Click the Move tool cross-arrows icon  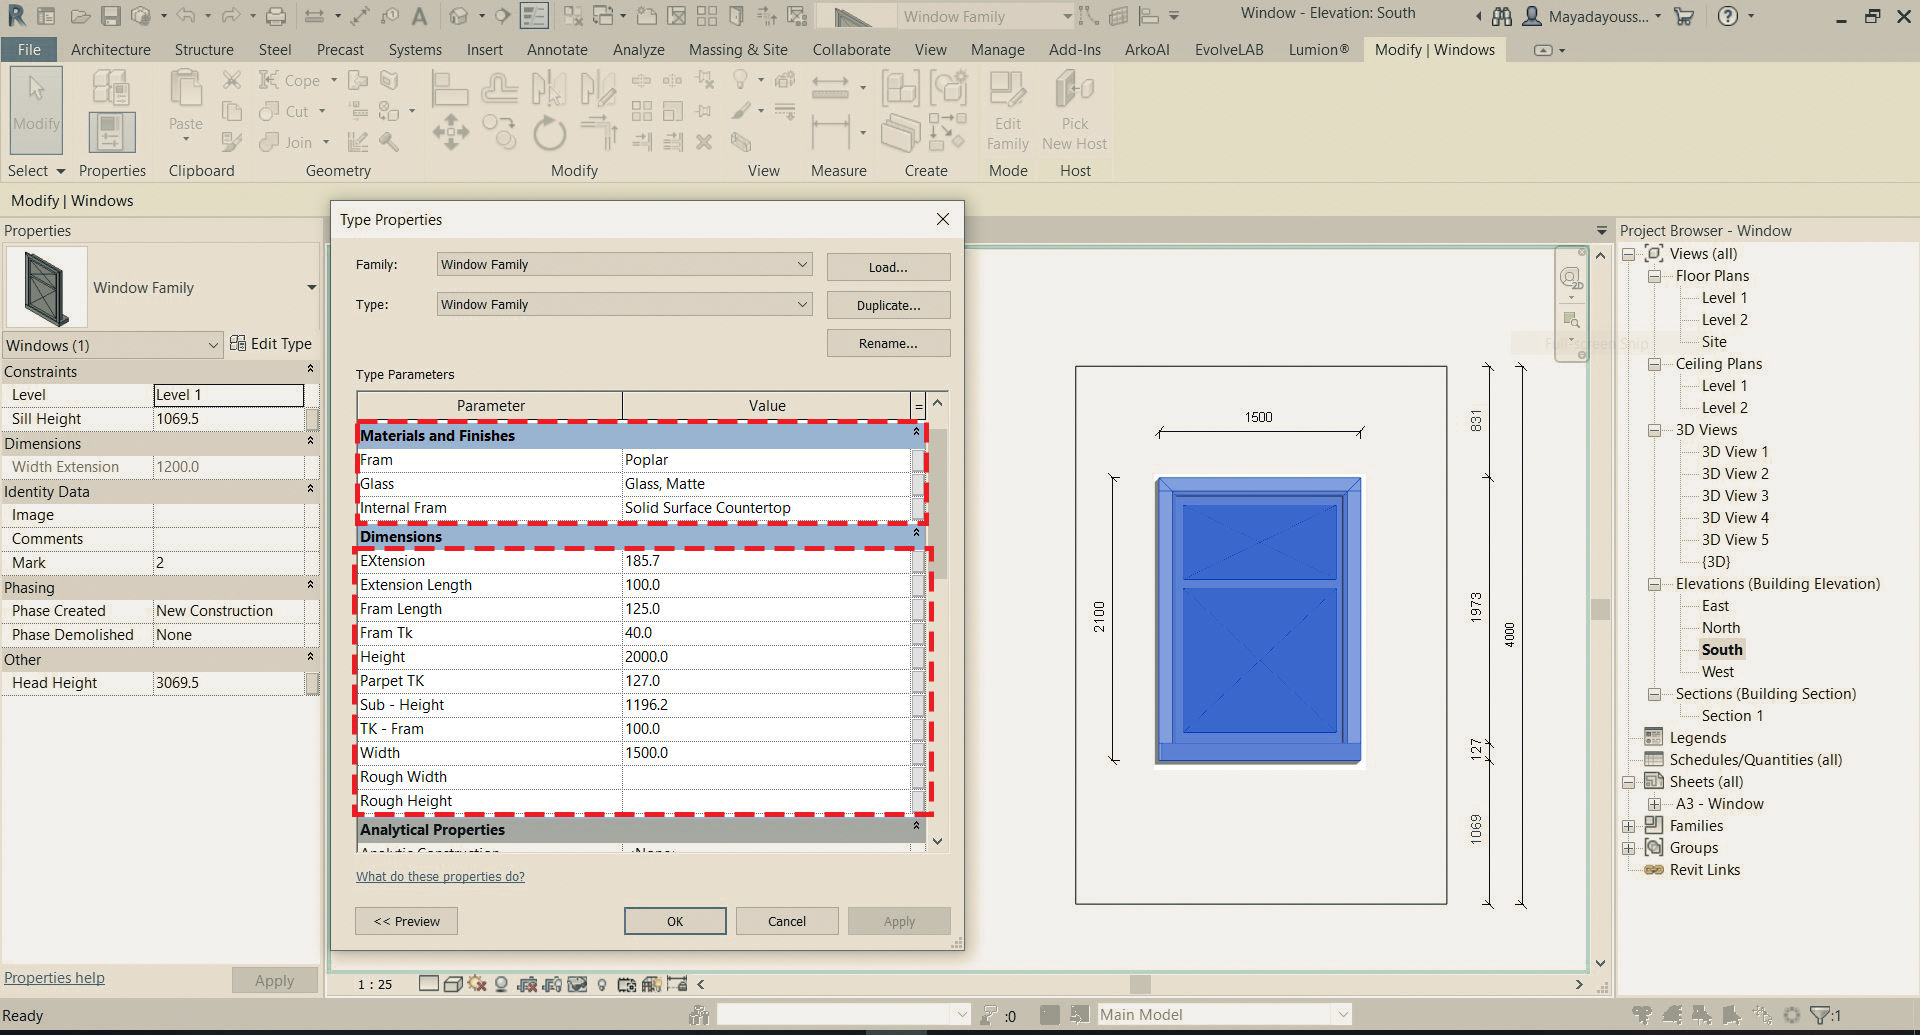(450, 133)
